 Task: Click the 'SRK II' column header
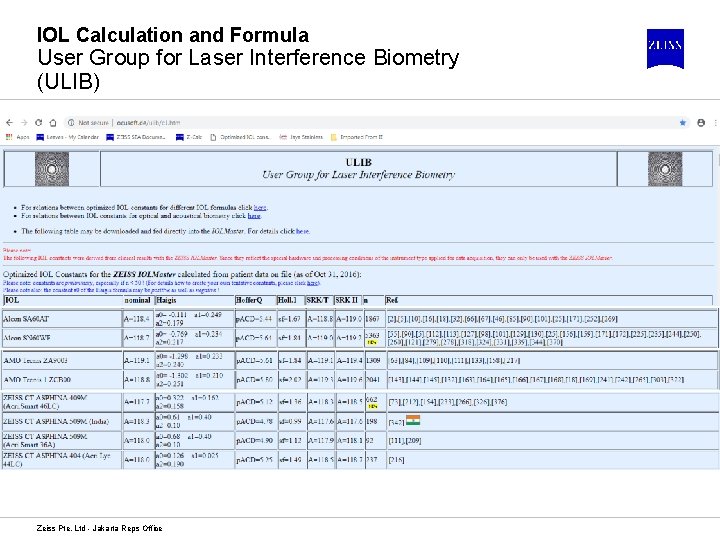click(349, 300)
